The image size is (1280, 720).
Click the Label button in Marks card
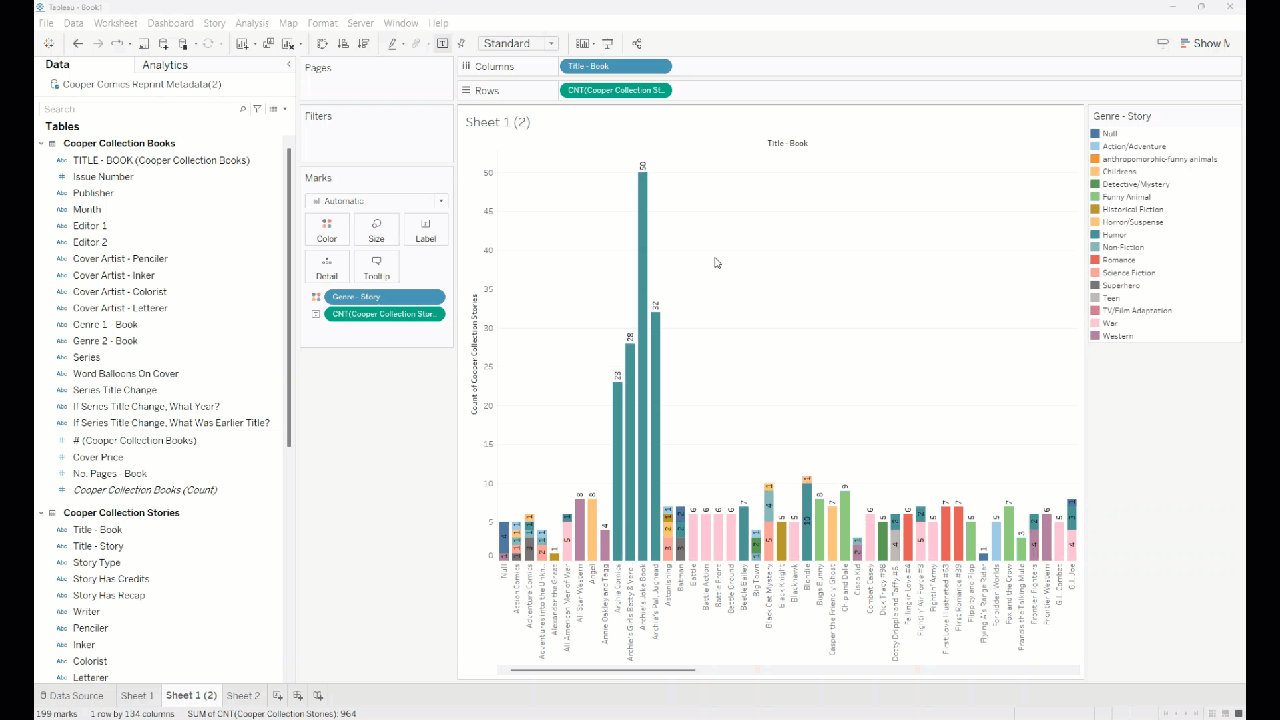[425, 229]
